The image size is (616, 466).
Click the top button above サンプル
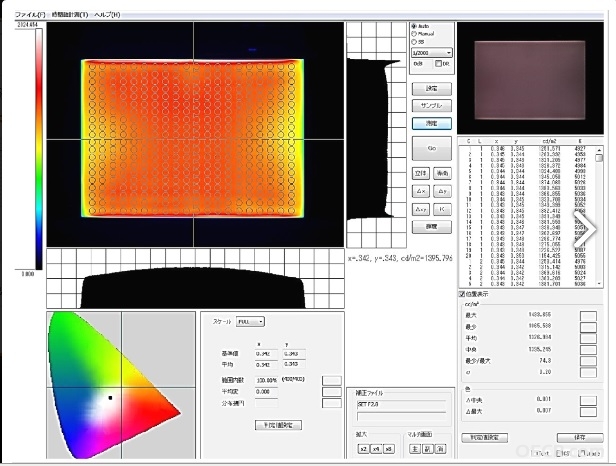(x=431, y=89)
